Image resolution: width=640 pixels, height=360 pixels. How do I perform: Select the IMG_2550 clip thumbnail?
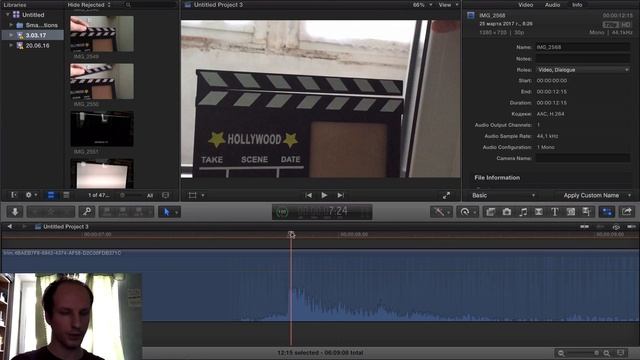point(102,81)
